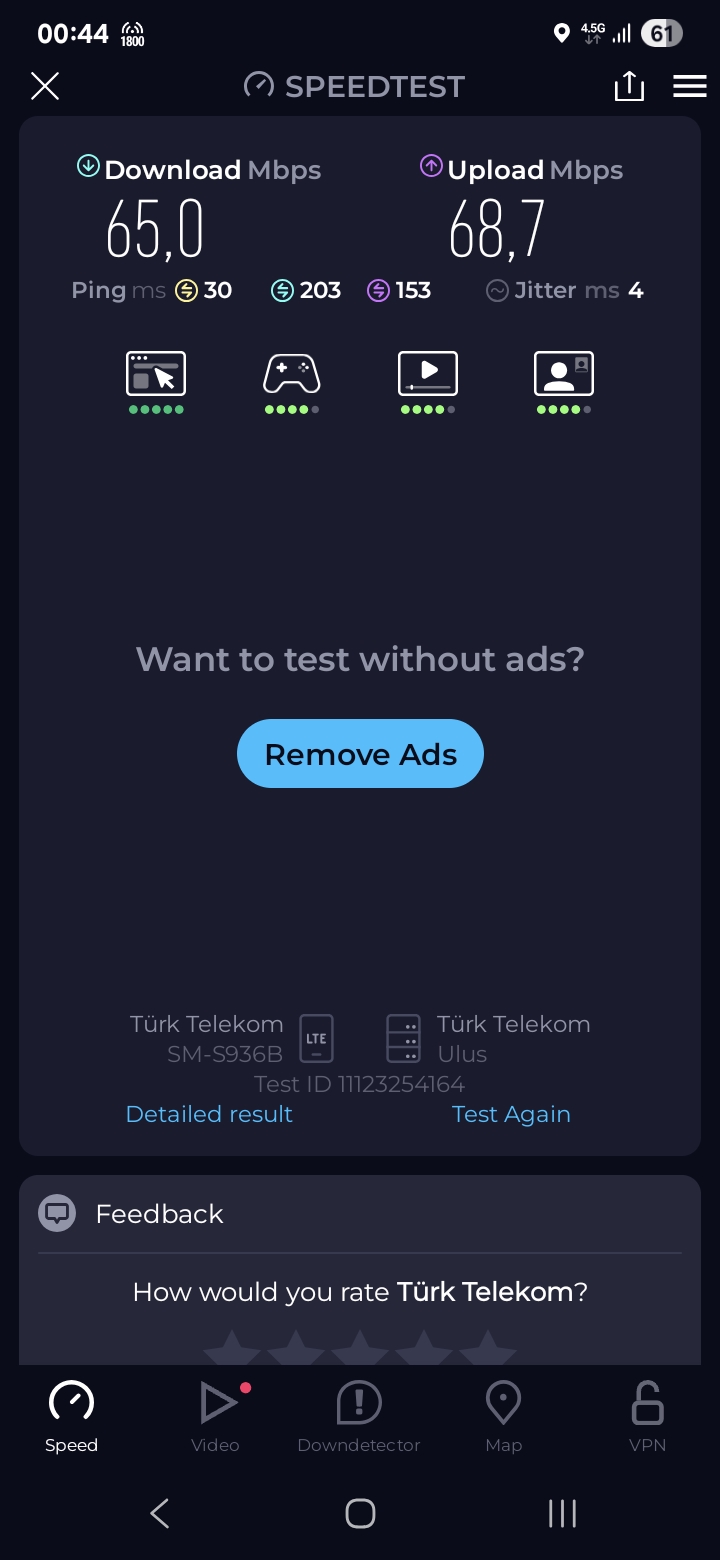Viewport: 720px width, 1560px height.
Task: Select the video conferencing quality icon
Action: (x=564, y=374)
